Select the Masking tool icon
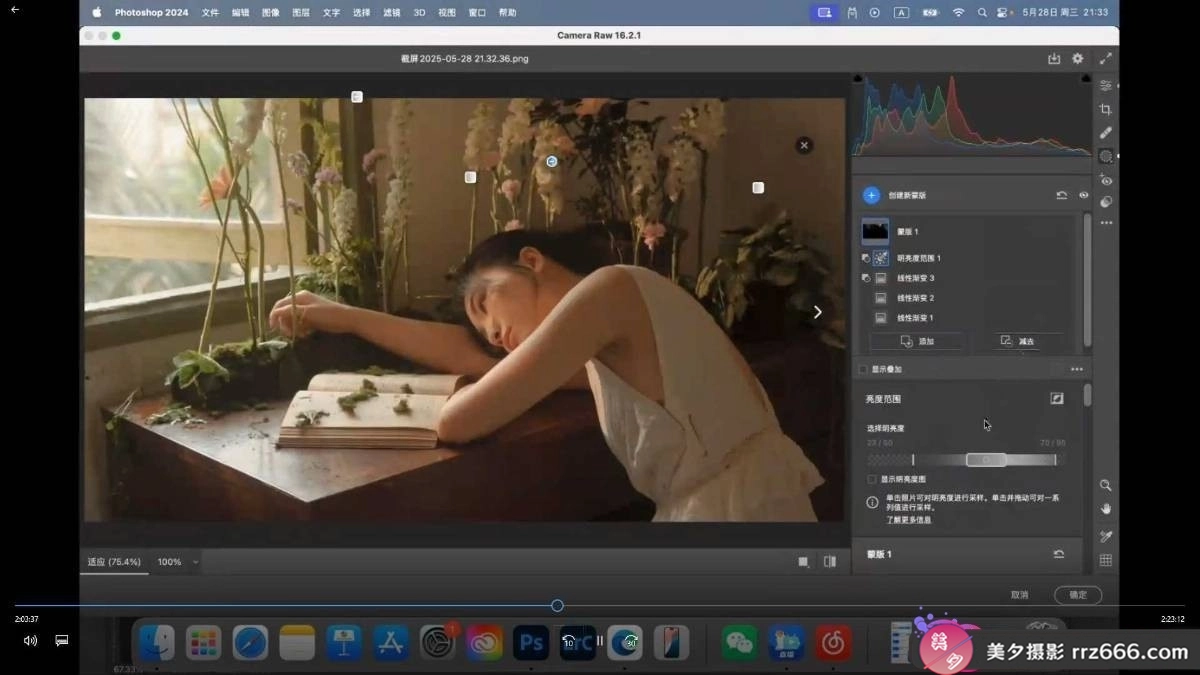1200x675 pixels. pyautogui.click(x=1105, y=156)
